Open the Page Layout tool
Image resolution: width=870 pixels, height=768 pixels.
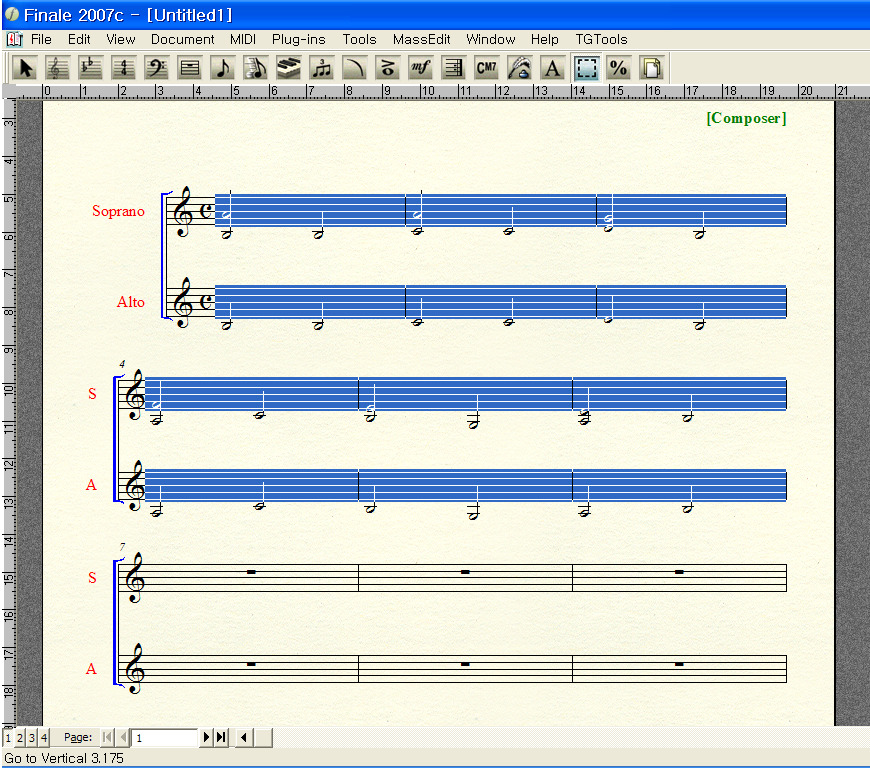tap(651, 68)
